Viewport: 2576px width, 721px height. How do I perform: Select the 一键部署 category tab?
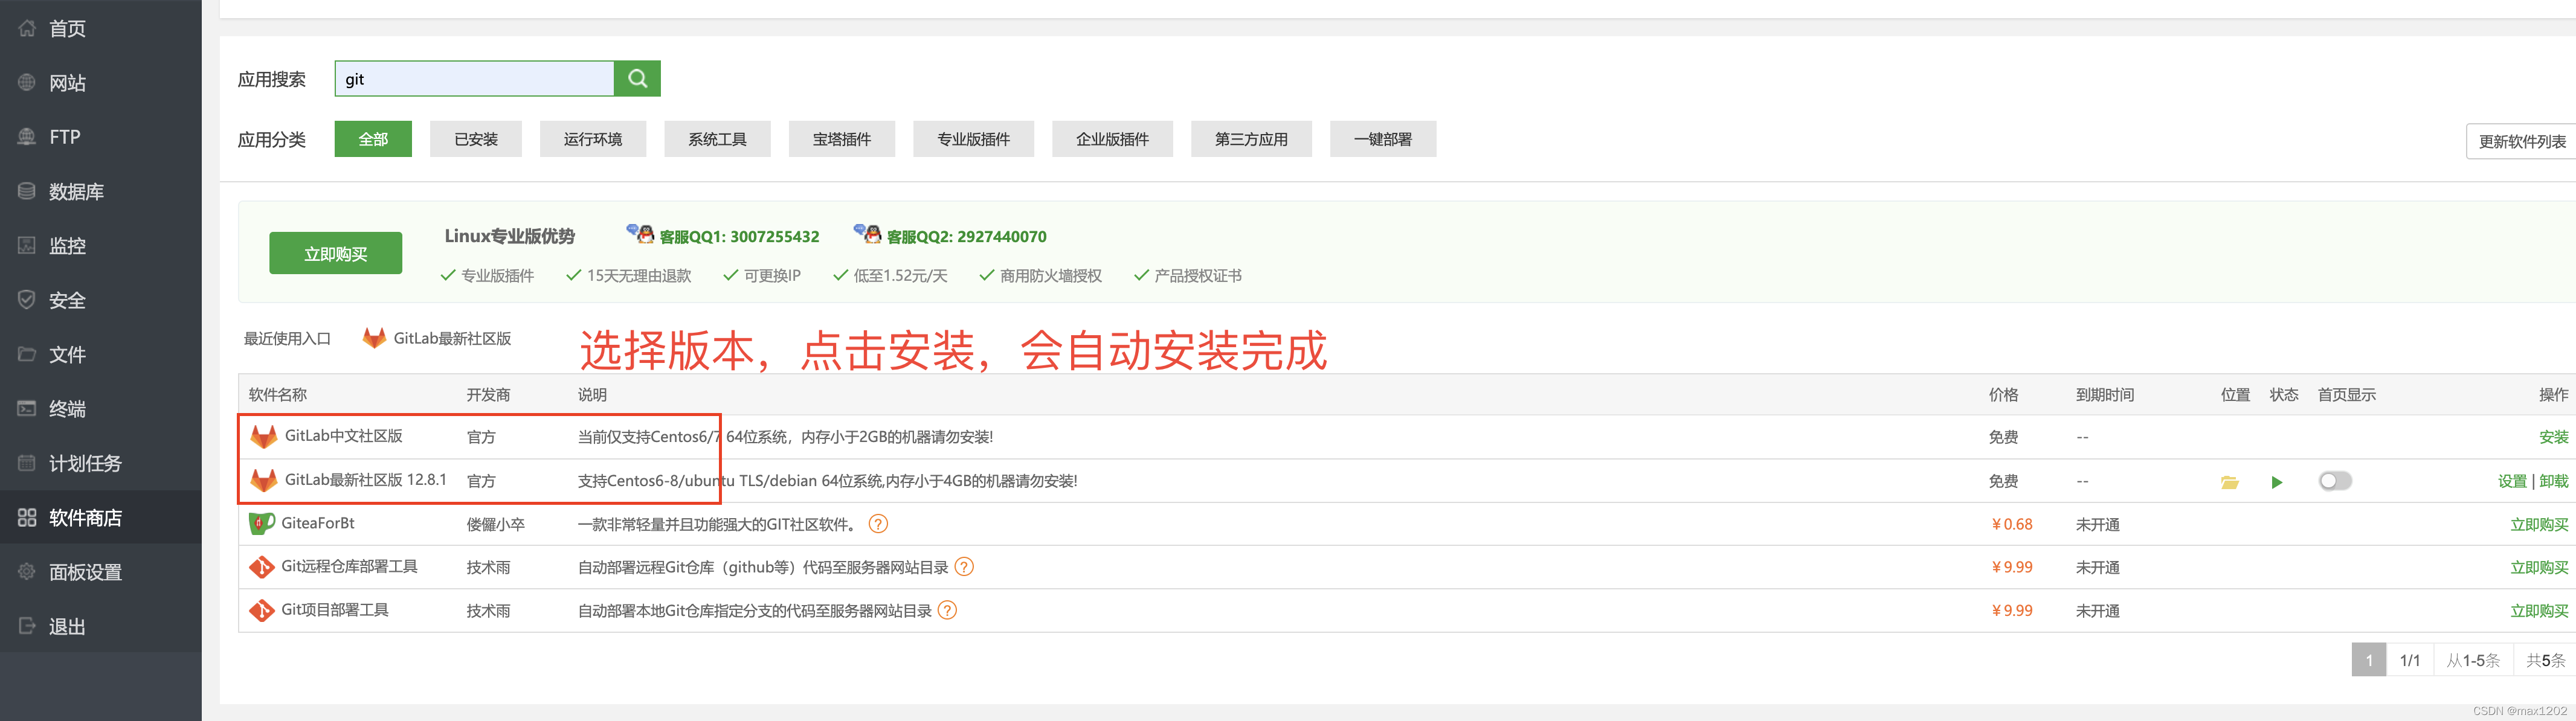pos(1382,140)
